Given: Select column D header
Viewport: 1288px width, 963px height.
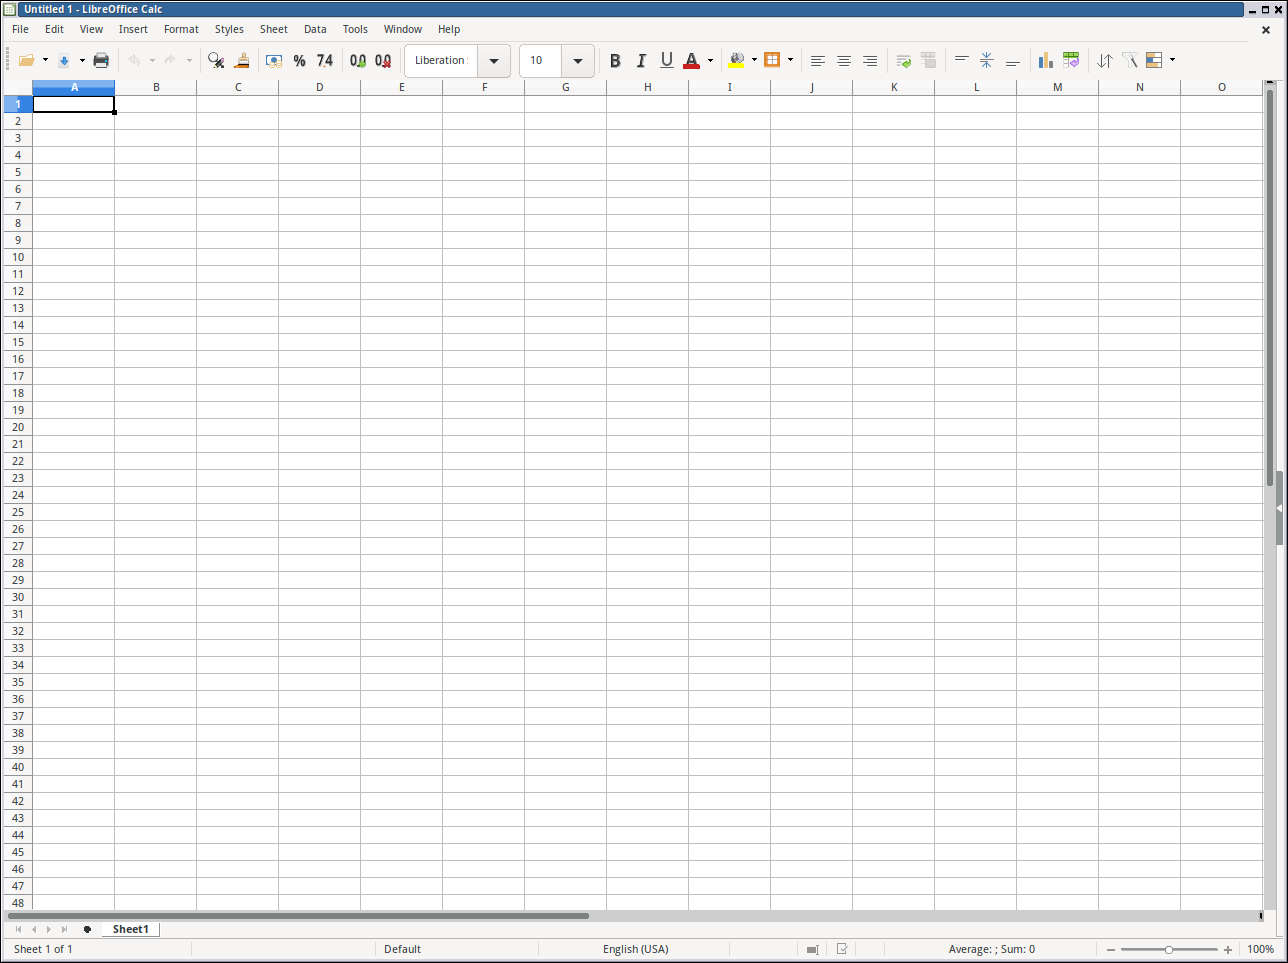Looking at the screenshot, I should 320,87.
